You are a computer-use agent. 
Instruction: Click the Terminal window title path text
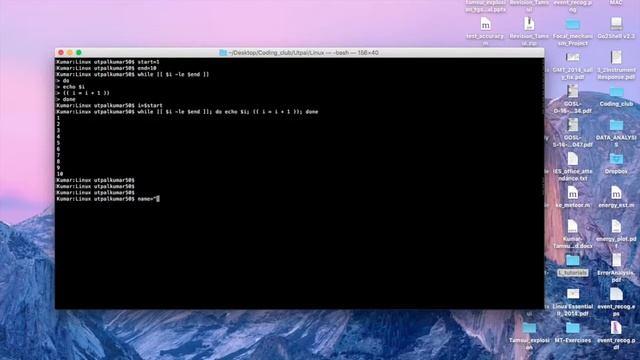click(x=303, y=53)
